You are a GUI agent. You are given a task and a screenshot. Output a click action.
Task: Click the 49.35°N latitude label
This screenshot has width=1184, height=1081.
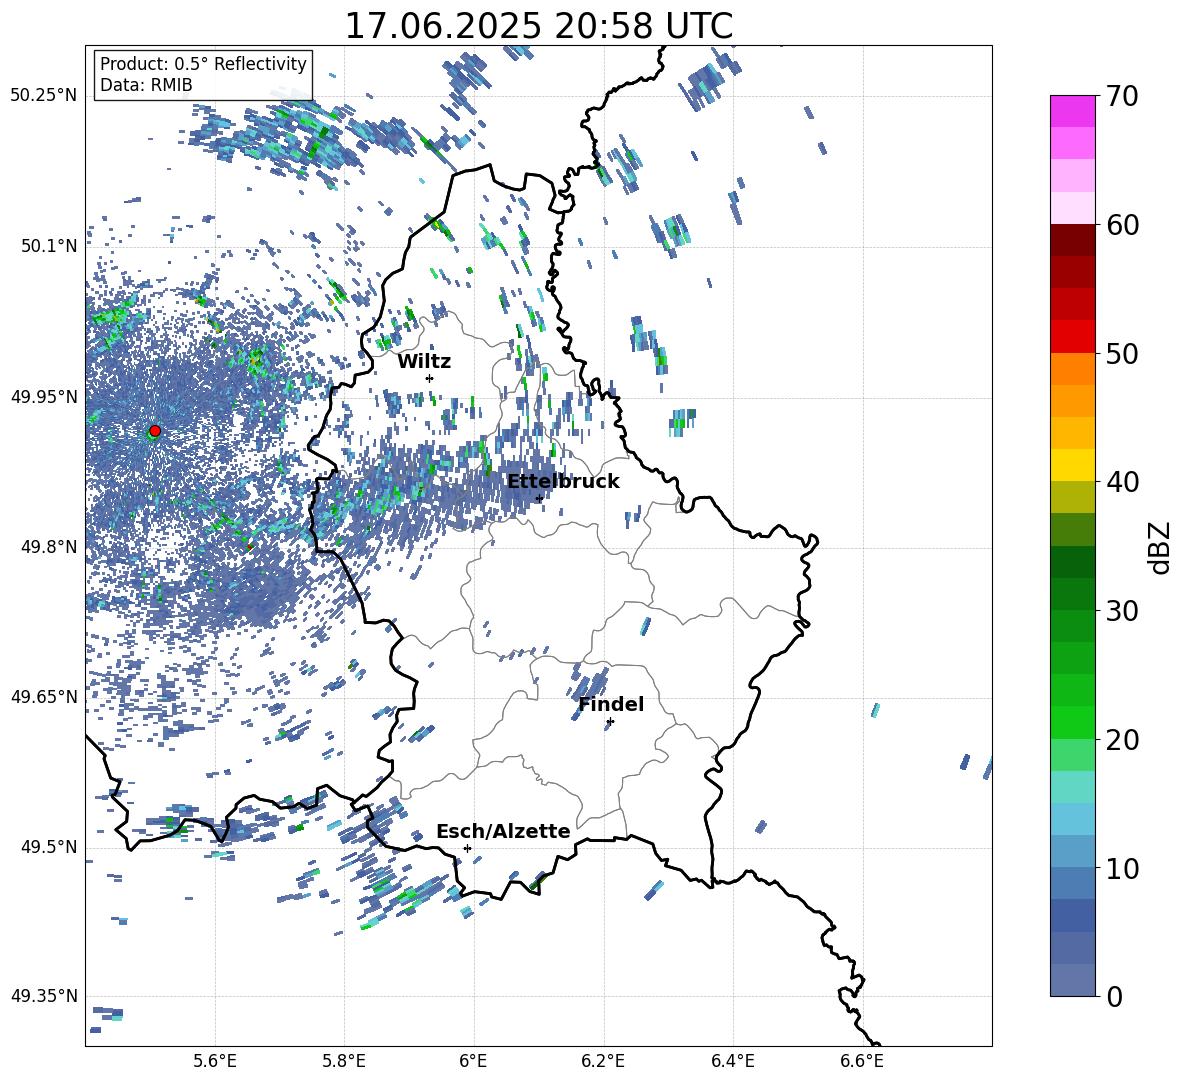tap(45, 996)
